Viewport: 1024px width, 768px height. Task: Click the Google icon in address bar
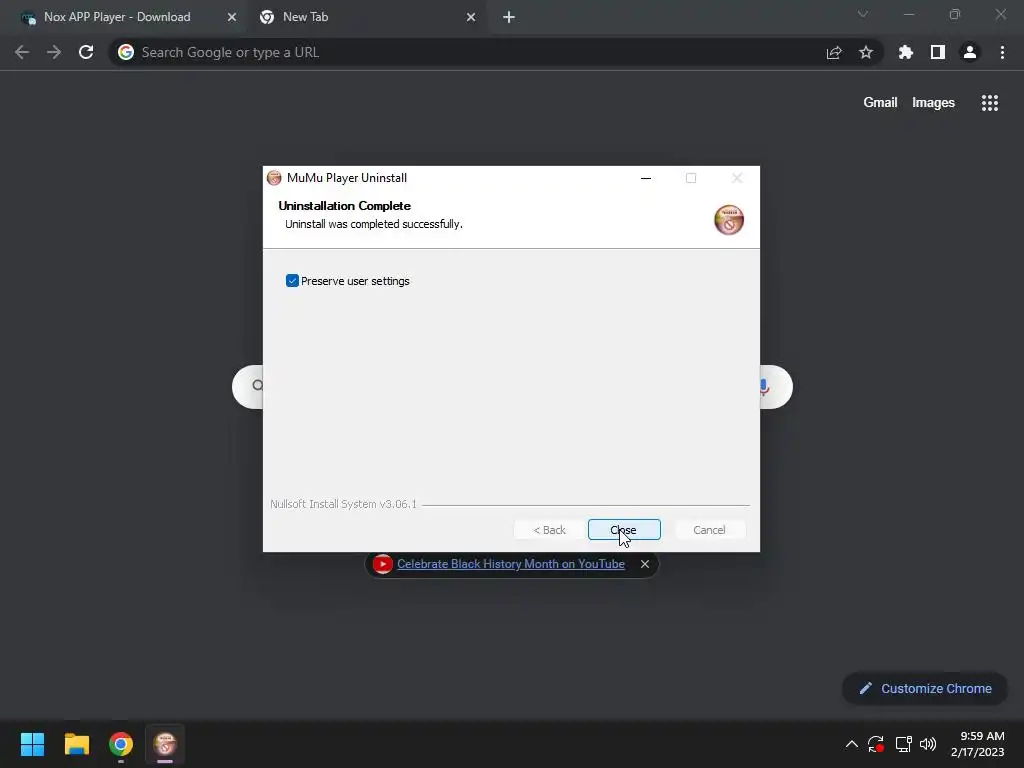[126, 52]
